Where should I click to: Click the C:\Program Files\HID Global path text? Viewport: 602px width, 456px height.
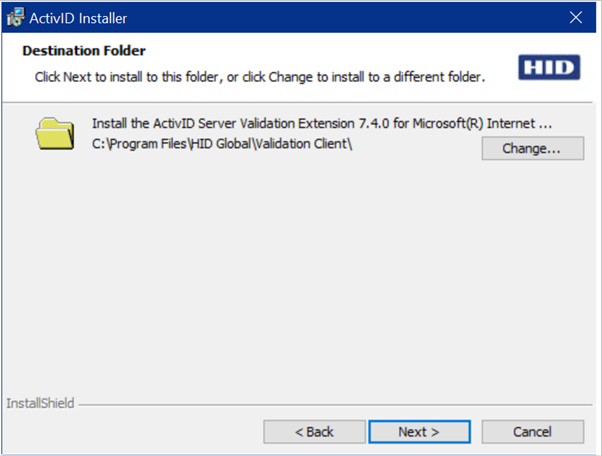(x=222, y=144)
